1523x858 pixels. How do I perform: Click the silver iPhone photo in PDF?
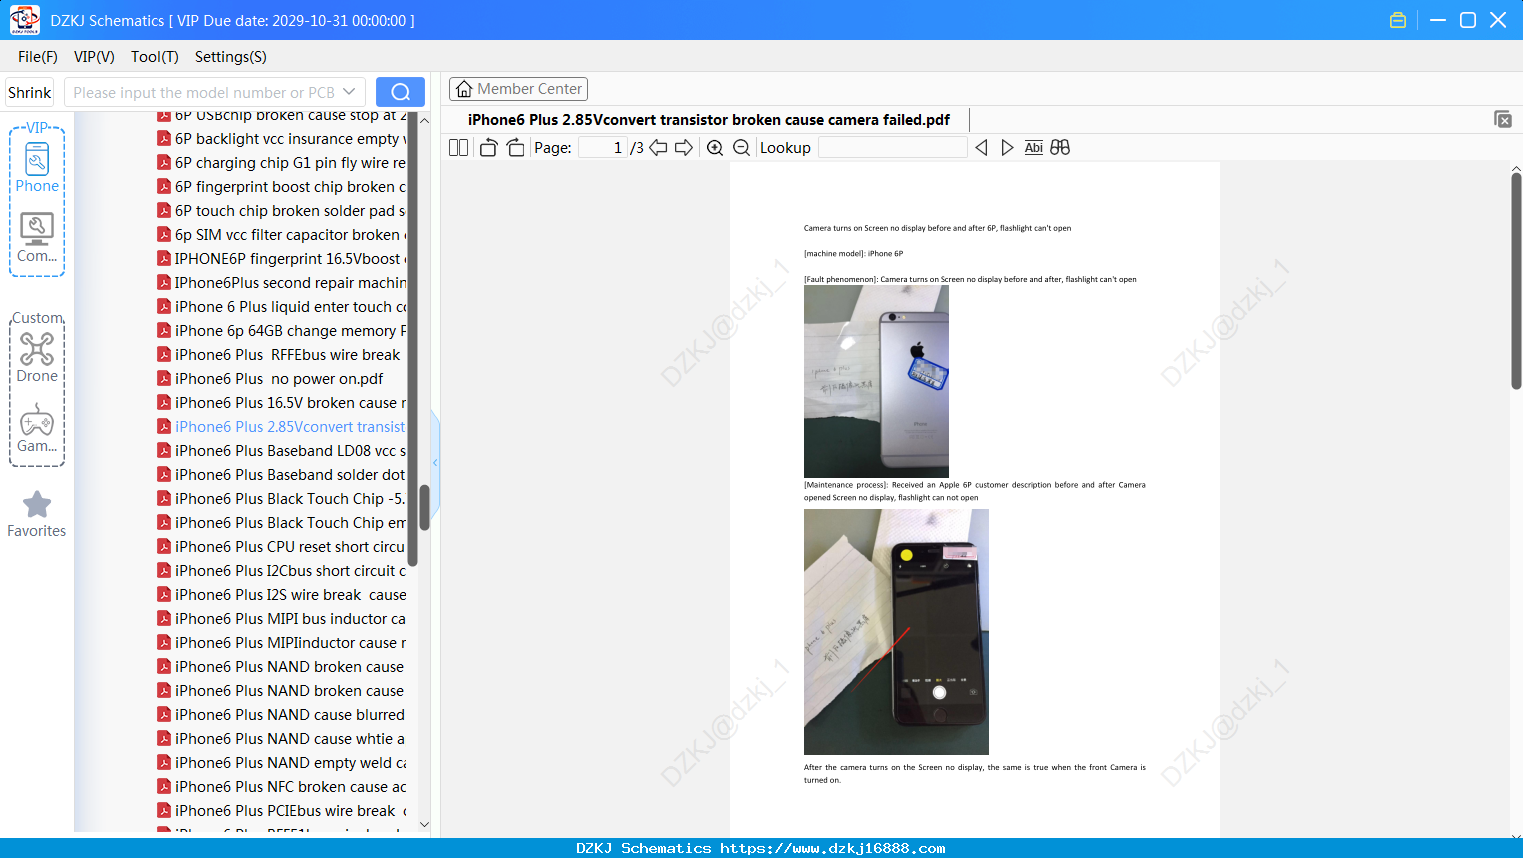[x=876, y=381]
